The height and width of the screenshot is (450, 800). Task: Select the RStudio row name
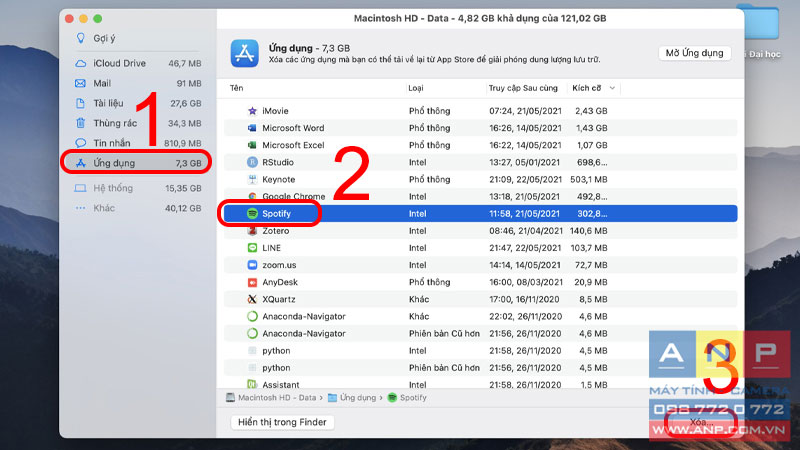[x=278, y=162]
